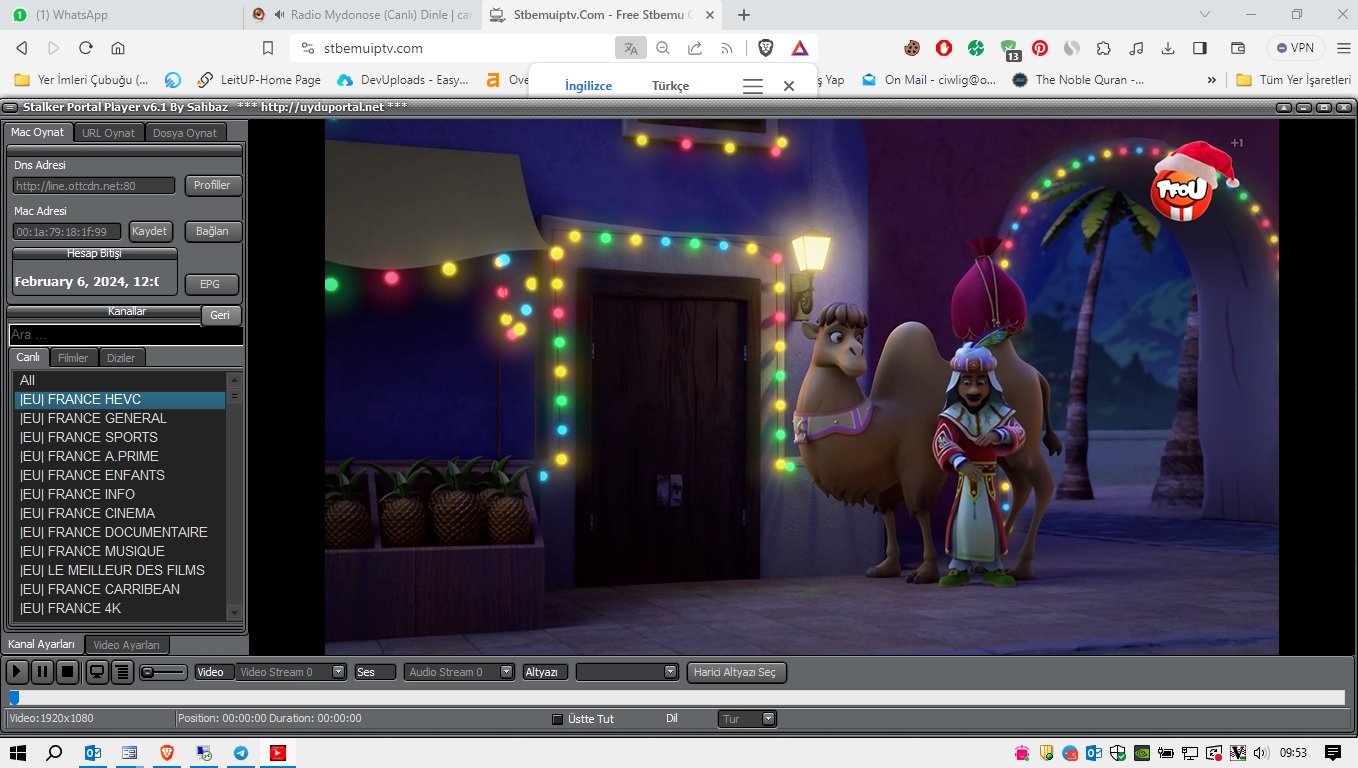Open Telegram from the taskbar

(x=241, y=753)
